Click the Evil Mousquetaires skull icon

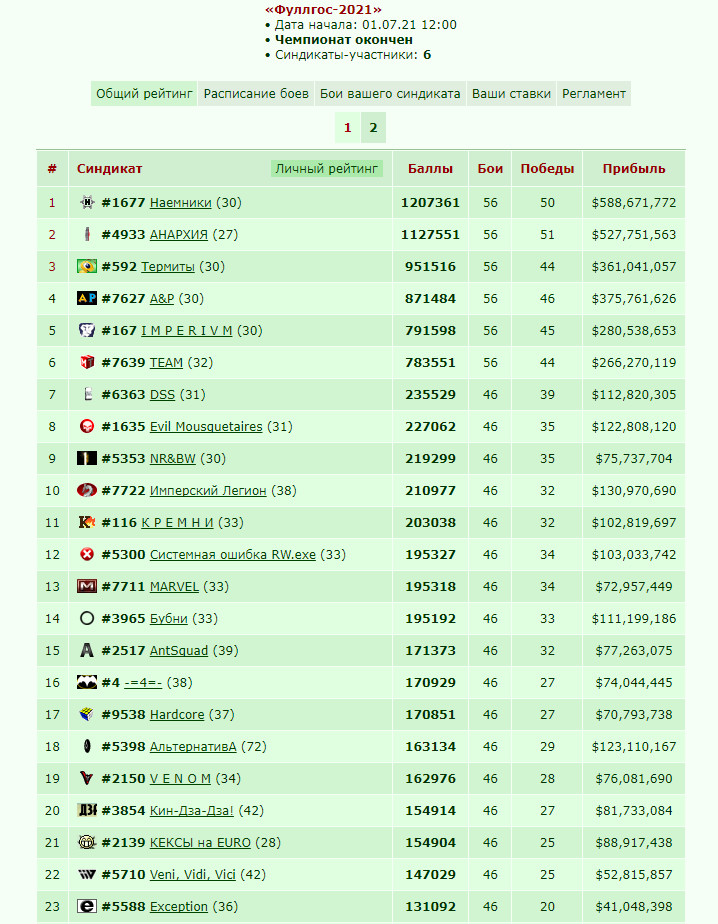coord(87,426)
